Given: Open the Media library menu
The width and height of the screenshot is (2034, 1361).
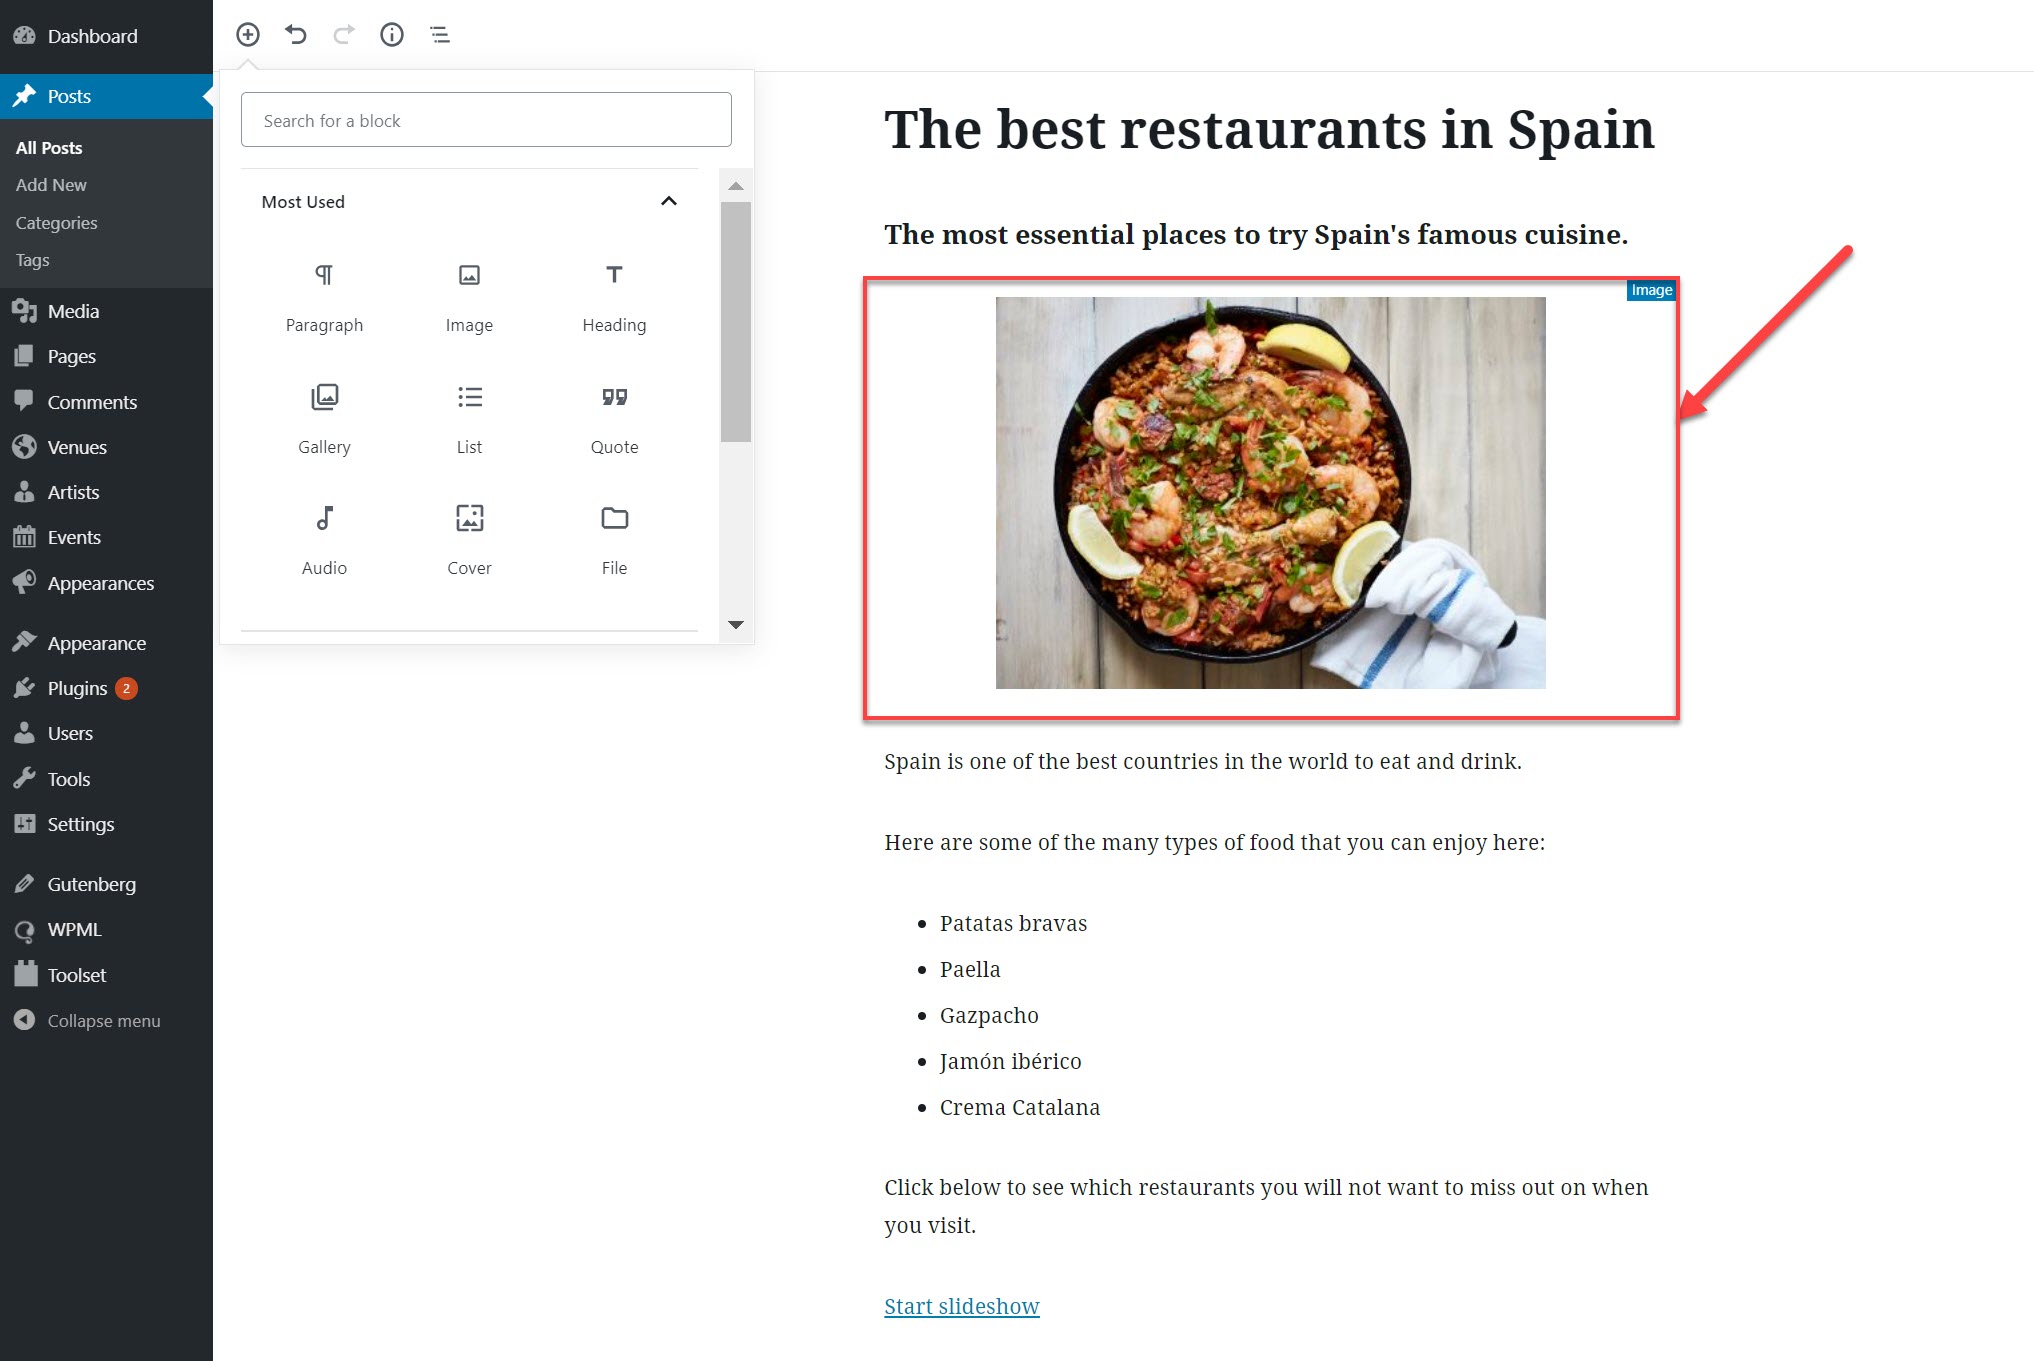Looking at the screenshot, I should (x=106, y=311).
